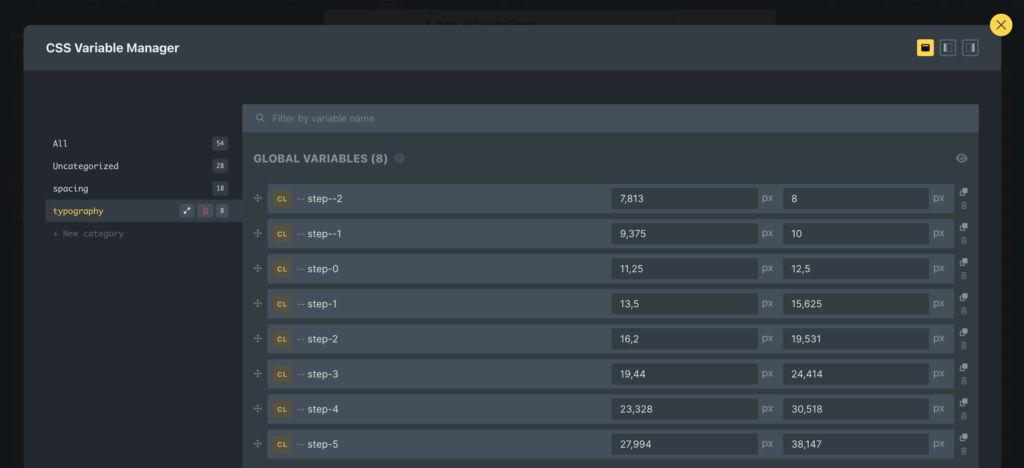The width and height of the screenshot is (1024, 468).
Task: Edit the 19,531 value field
Action: 856,339
